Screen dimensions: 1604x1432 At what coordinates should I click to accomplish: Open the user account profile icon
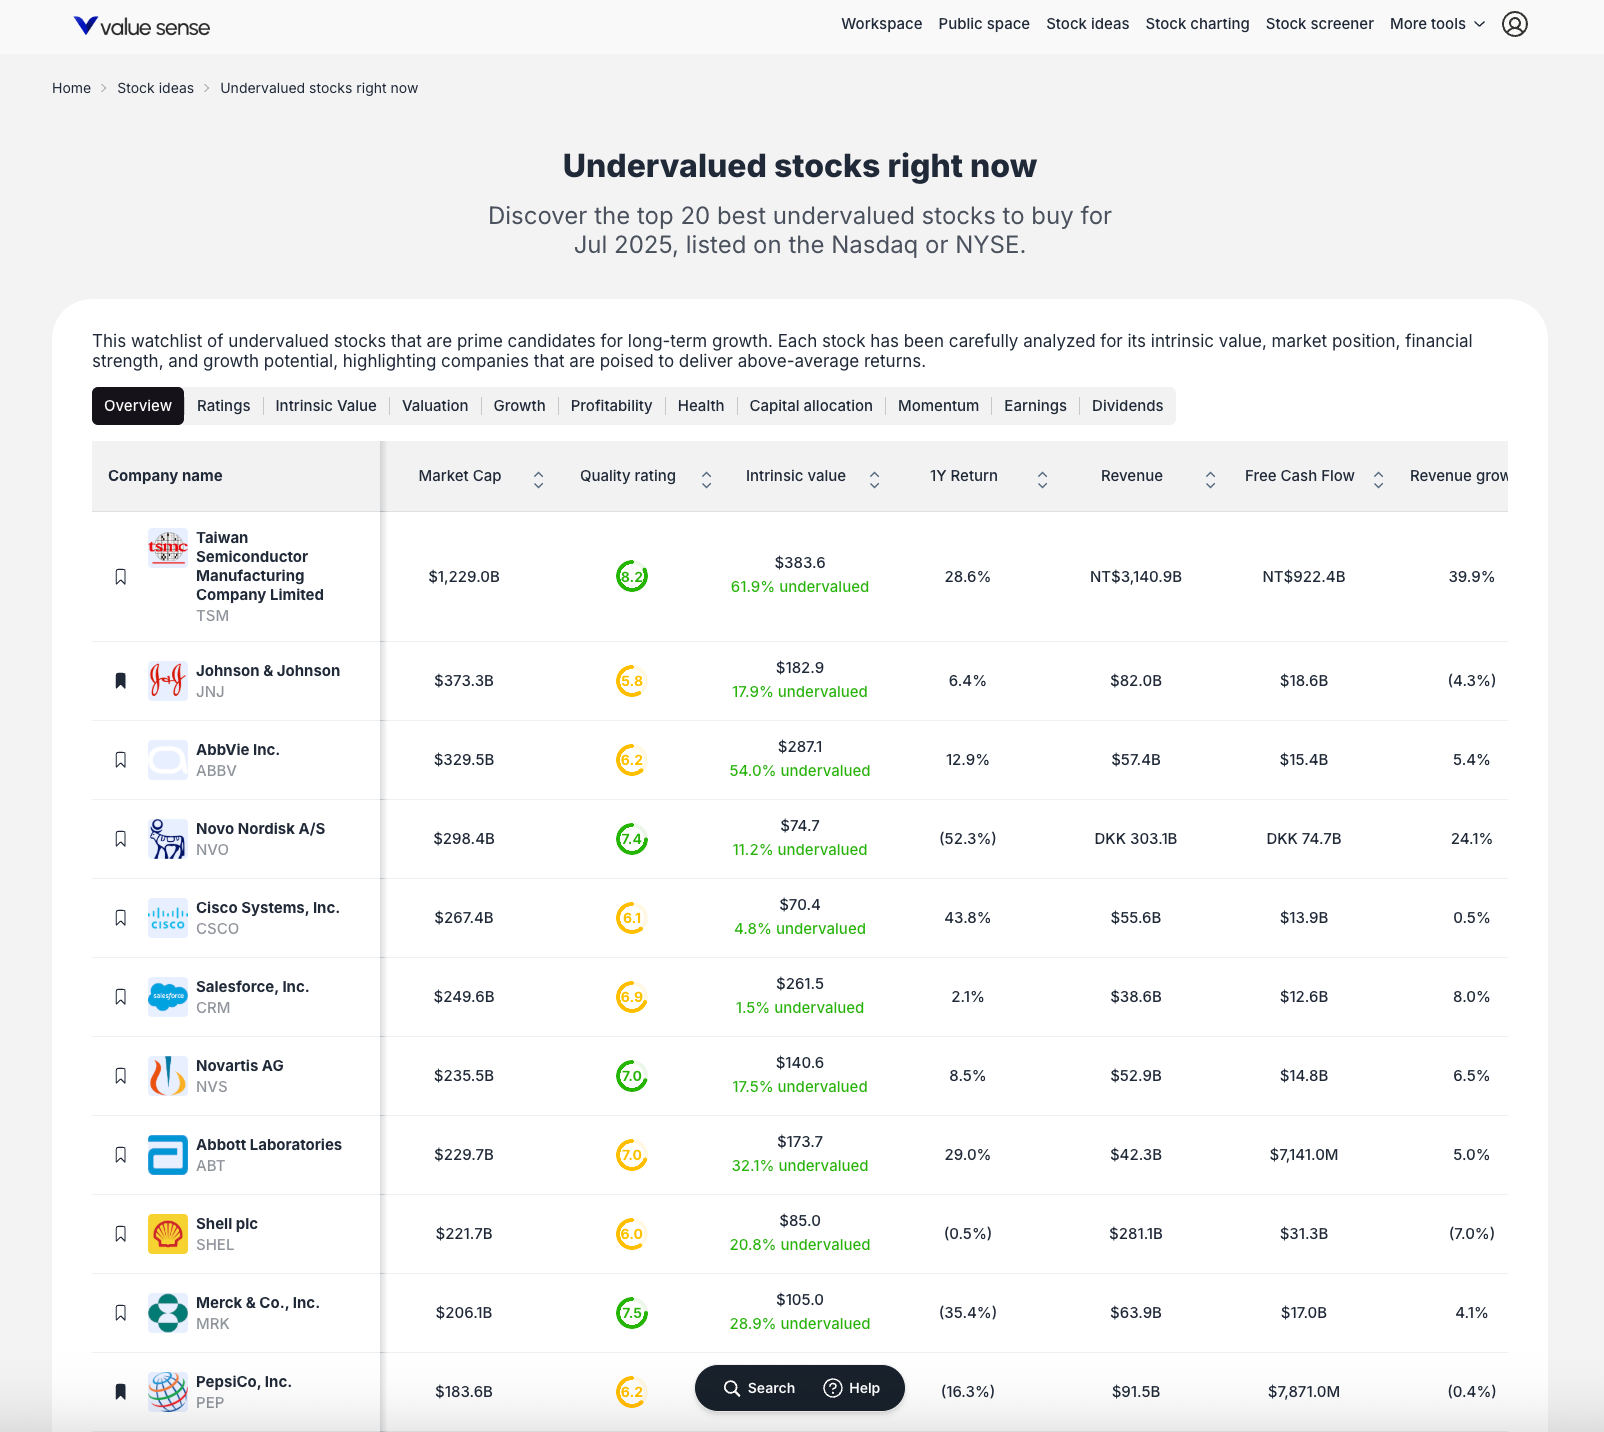pyautogui.click(x=1515, y=24)
